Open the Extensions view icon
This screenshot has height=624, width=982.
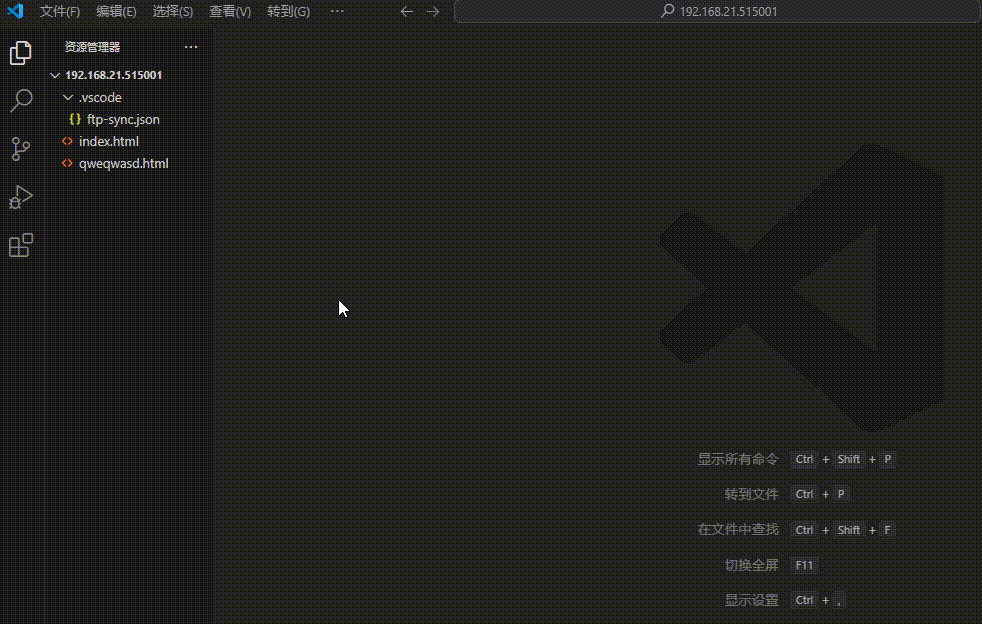pyautogui.click(x=21, y=245)
